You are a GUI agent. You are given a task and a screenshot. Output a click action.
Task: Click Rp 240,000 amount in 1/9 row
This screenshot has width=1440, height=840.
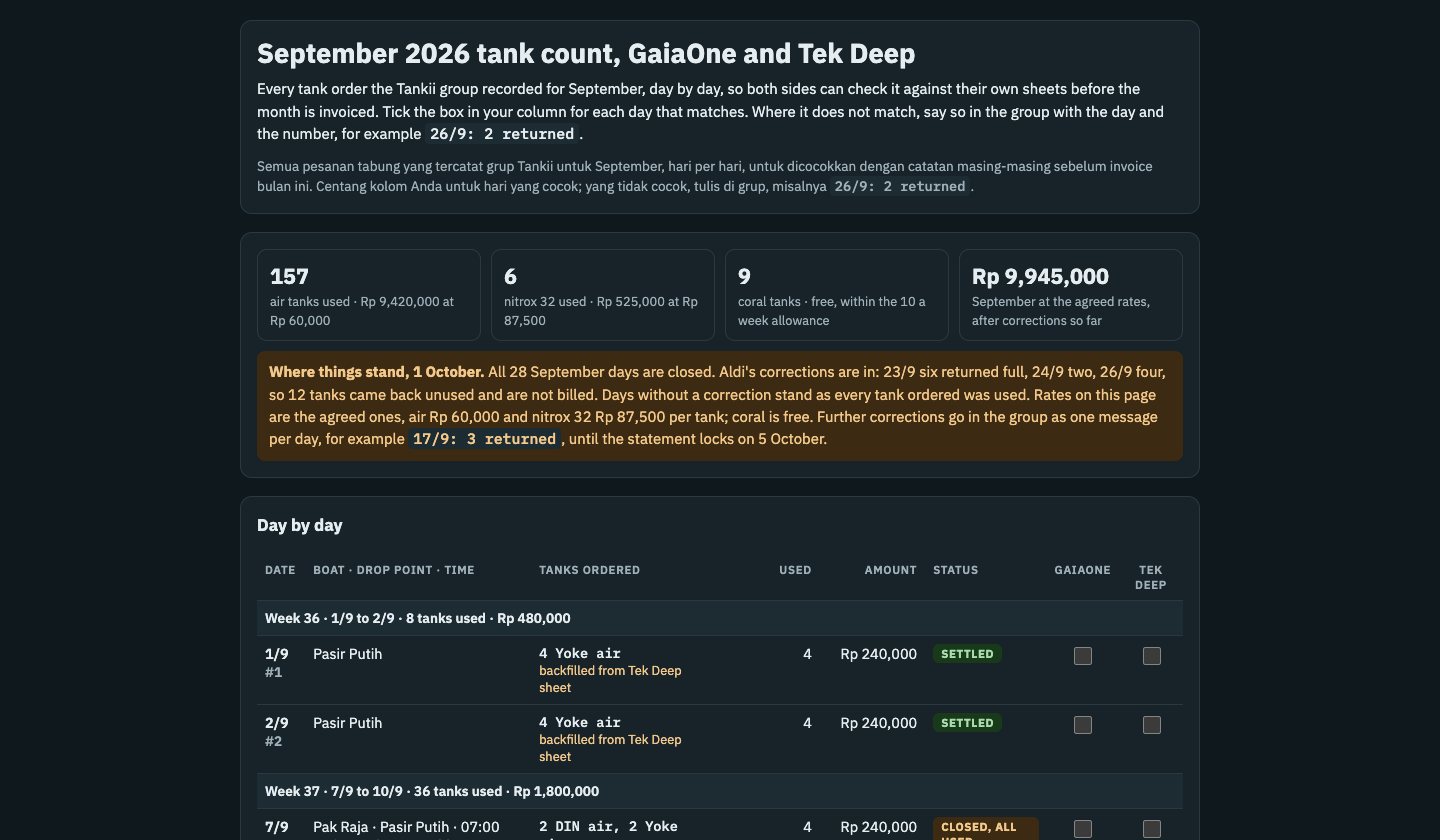pyautogui.click(x=878, y=654)
